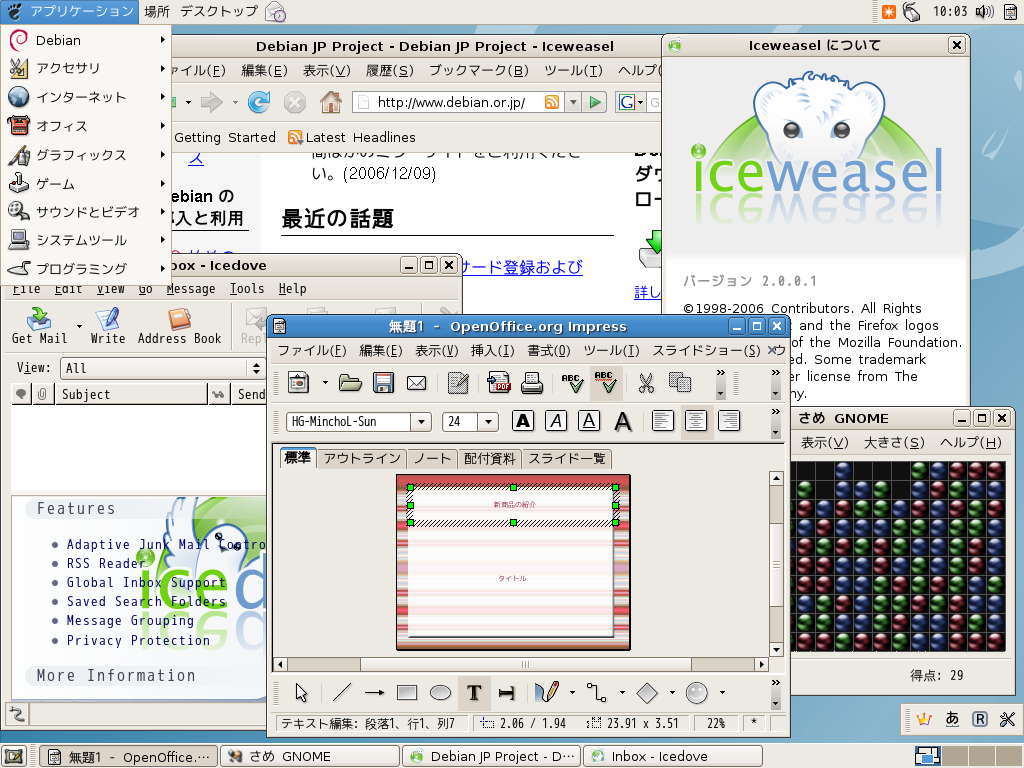Image resolution: width=1024 pixels, height=768 pixels.
Task: Toggle right text alignment in Impress
Action: click(x=729, y=421)
